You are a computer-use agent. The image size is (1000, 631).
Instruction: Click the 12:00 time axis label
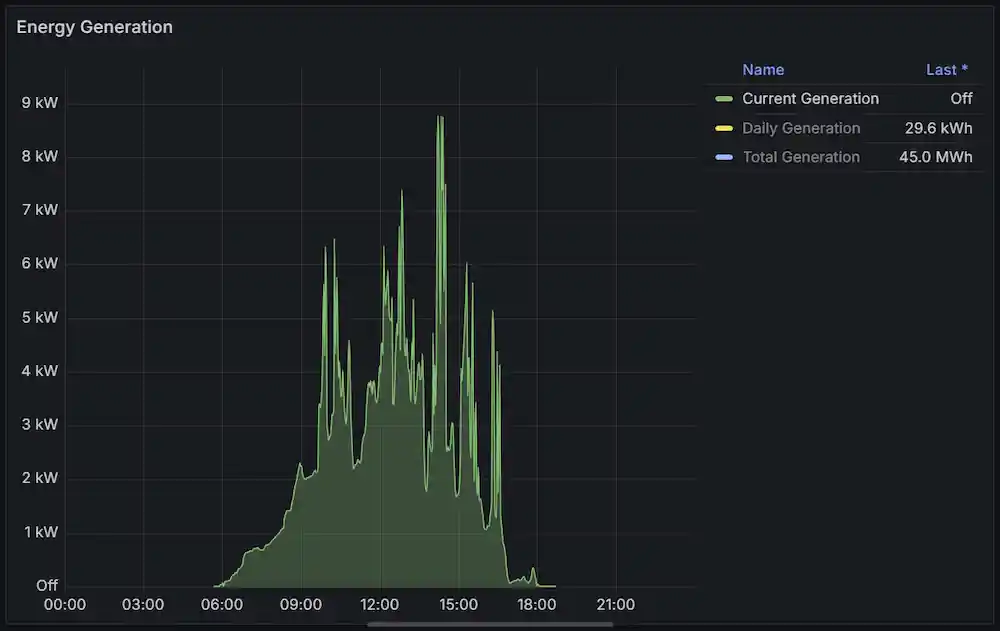379,604
